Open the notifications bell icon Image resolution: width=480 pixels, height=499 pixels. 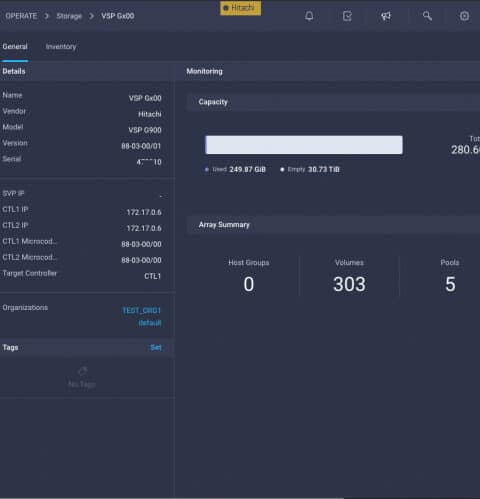(x=309, y=16)
